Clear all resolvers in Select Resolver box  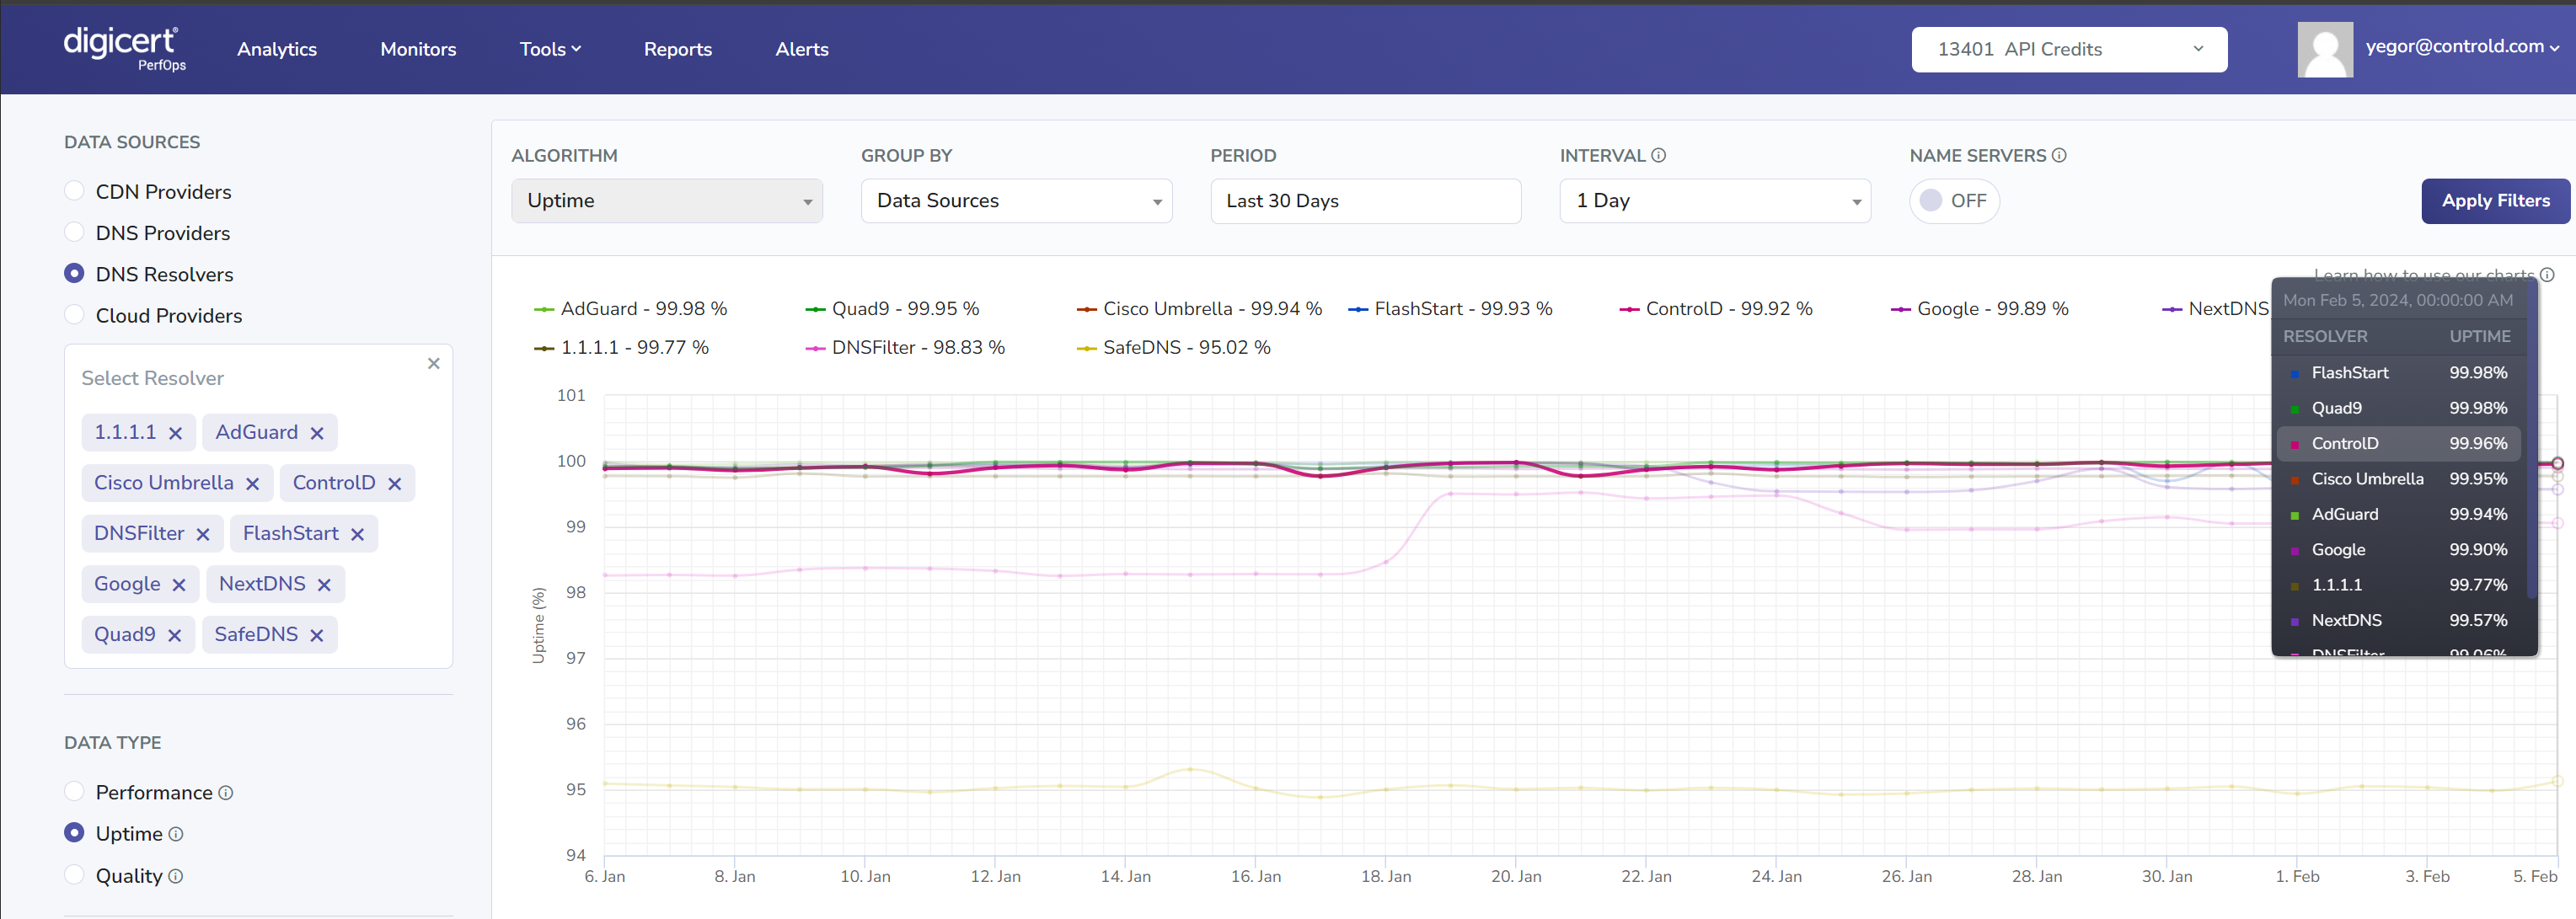tap(433, 364)
